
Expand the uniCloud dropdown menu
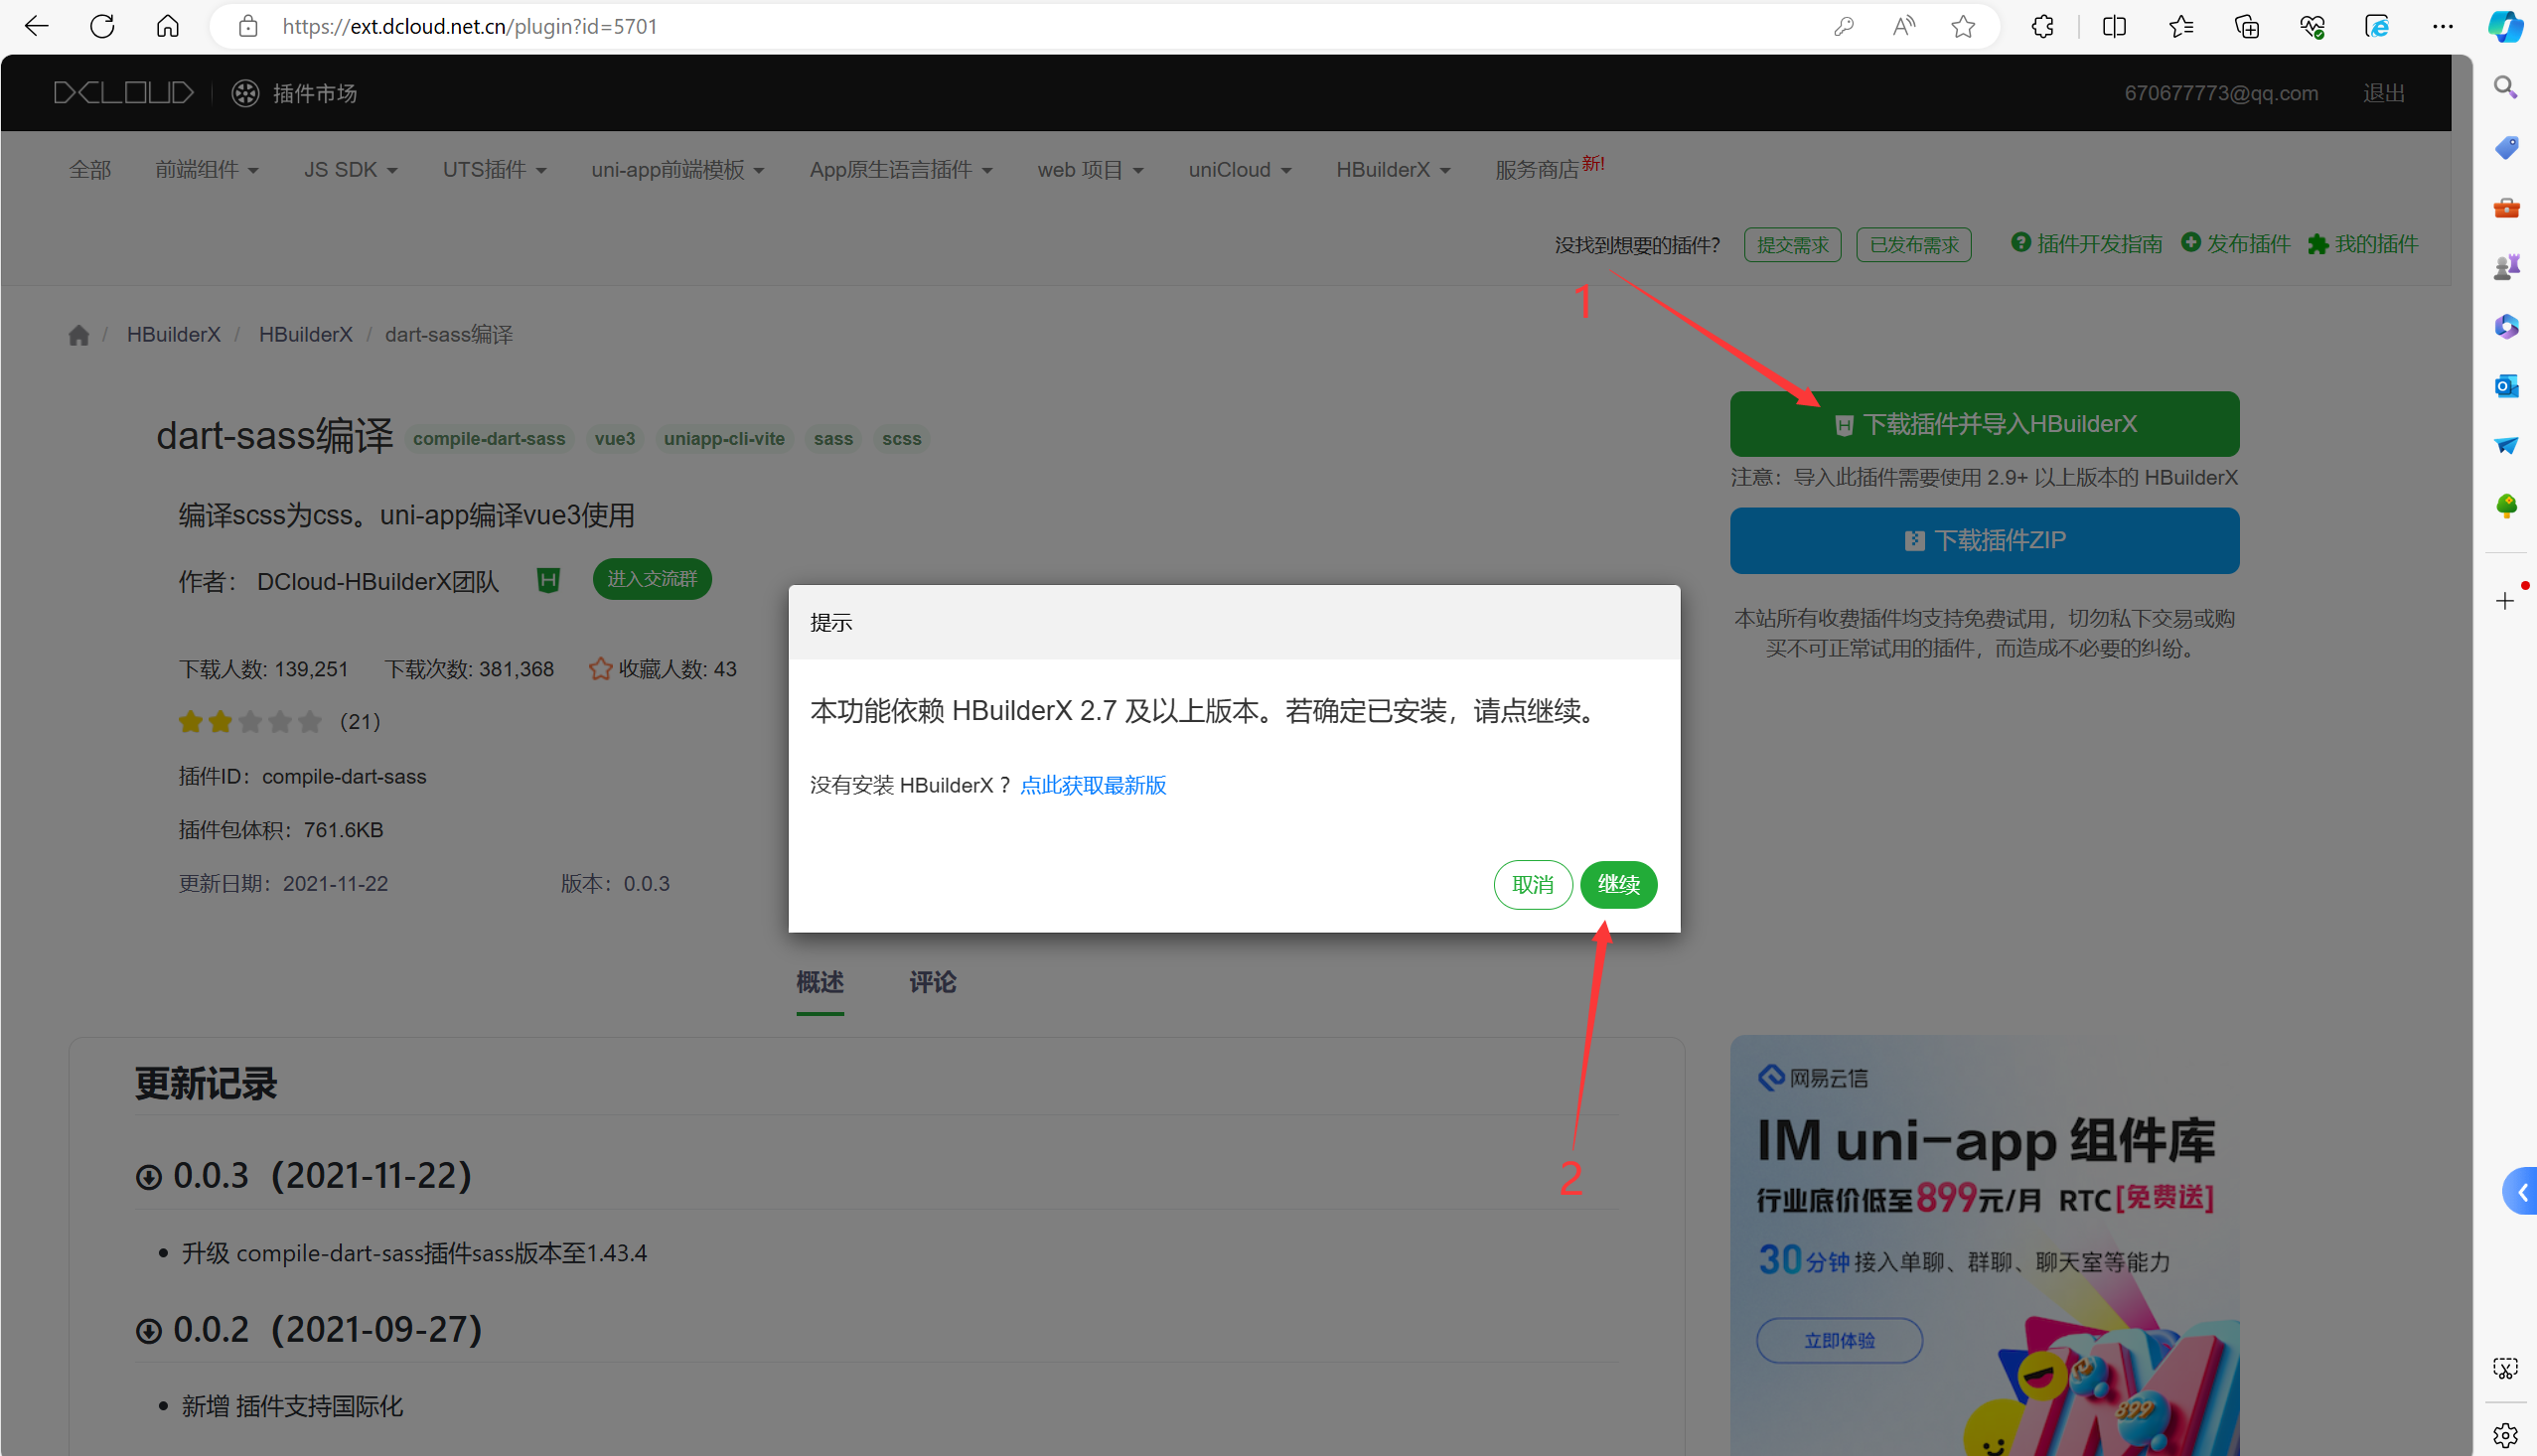point(1240,170)
